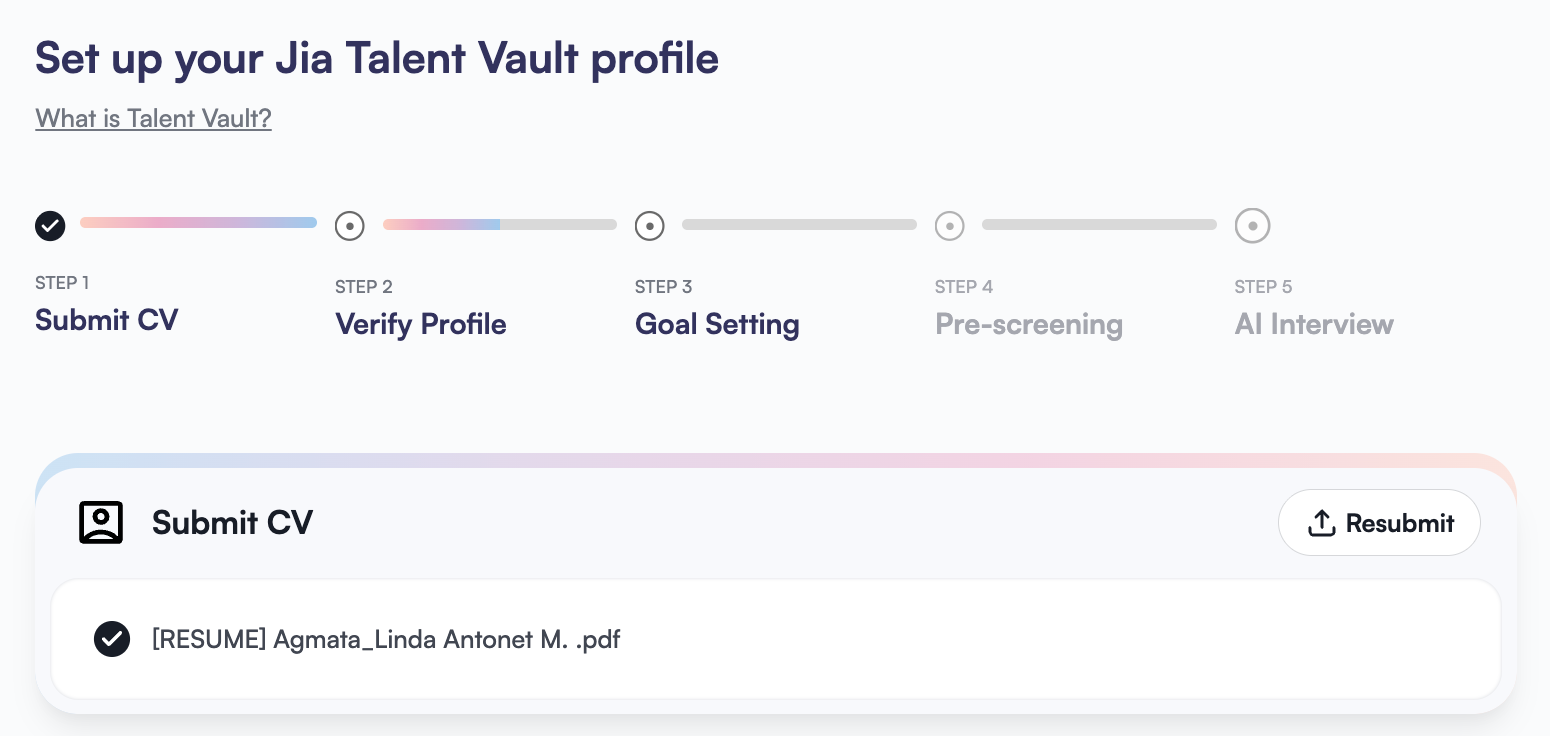Switch to the Goal Setting step
Viewport: 1550px width, 736px height.
717,324
